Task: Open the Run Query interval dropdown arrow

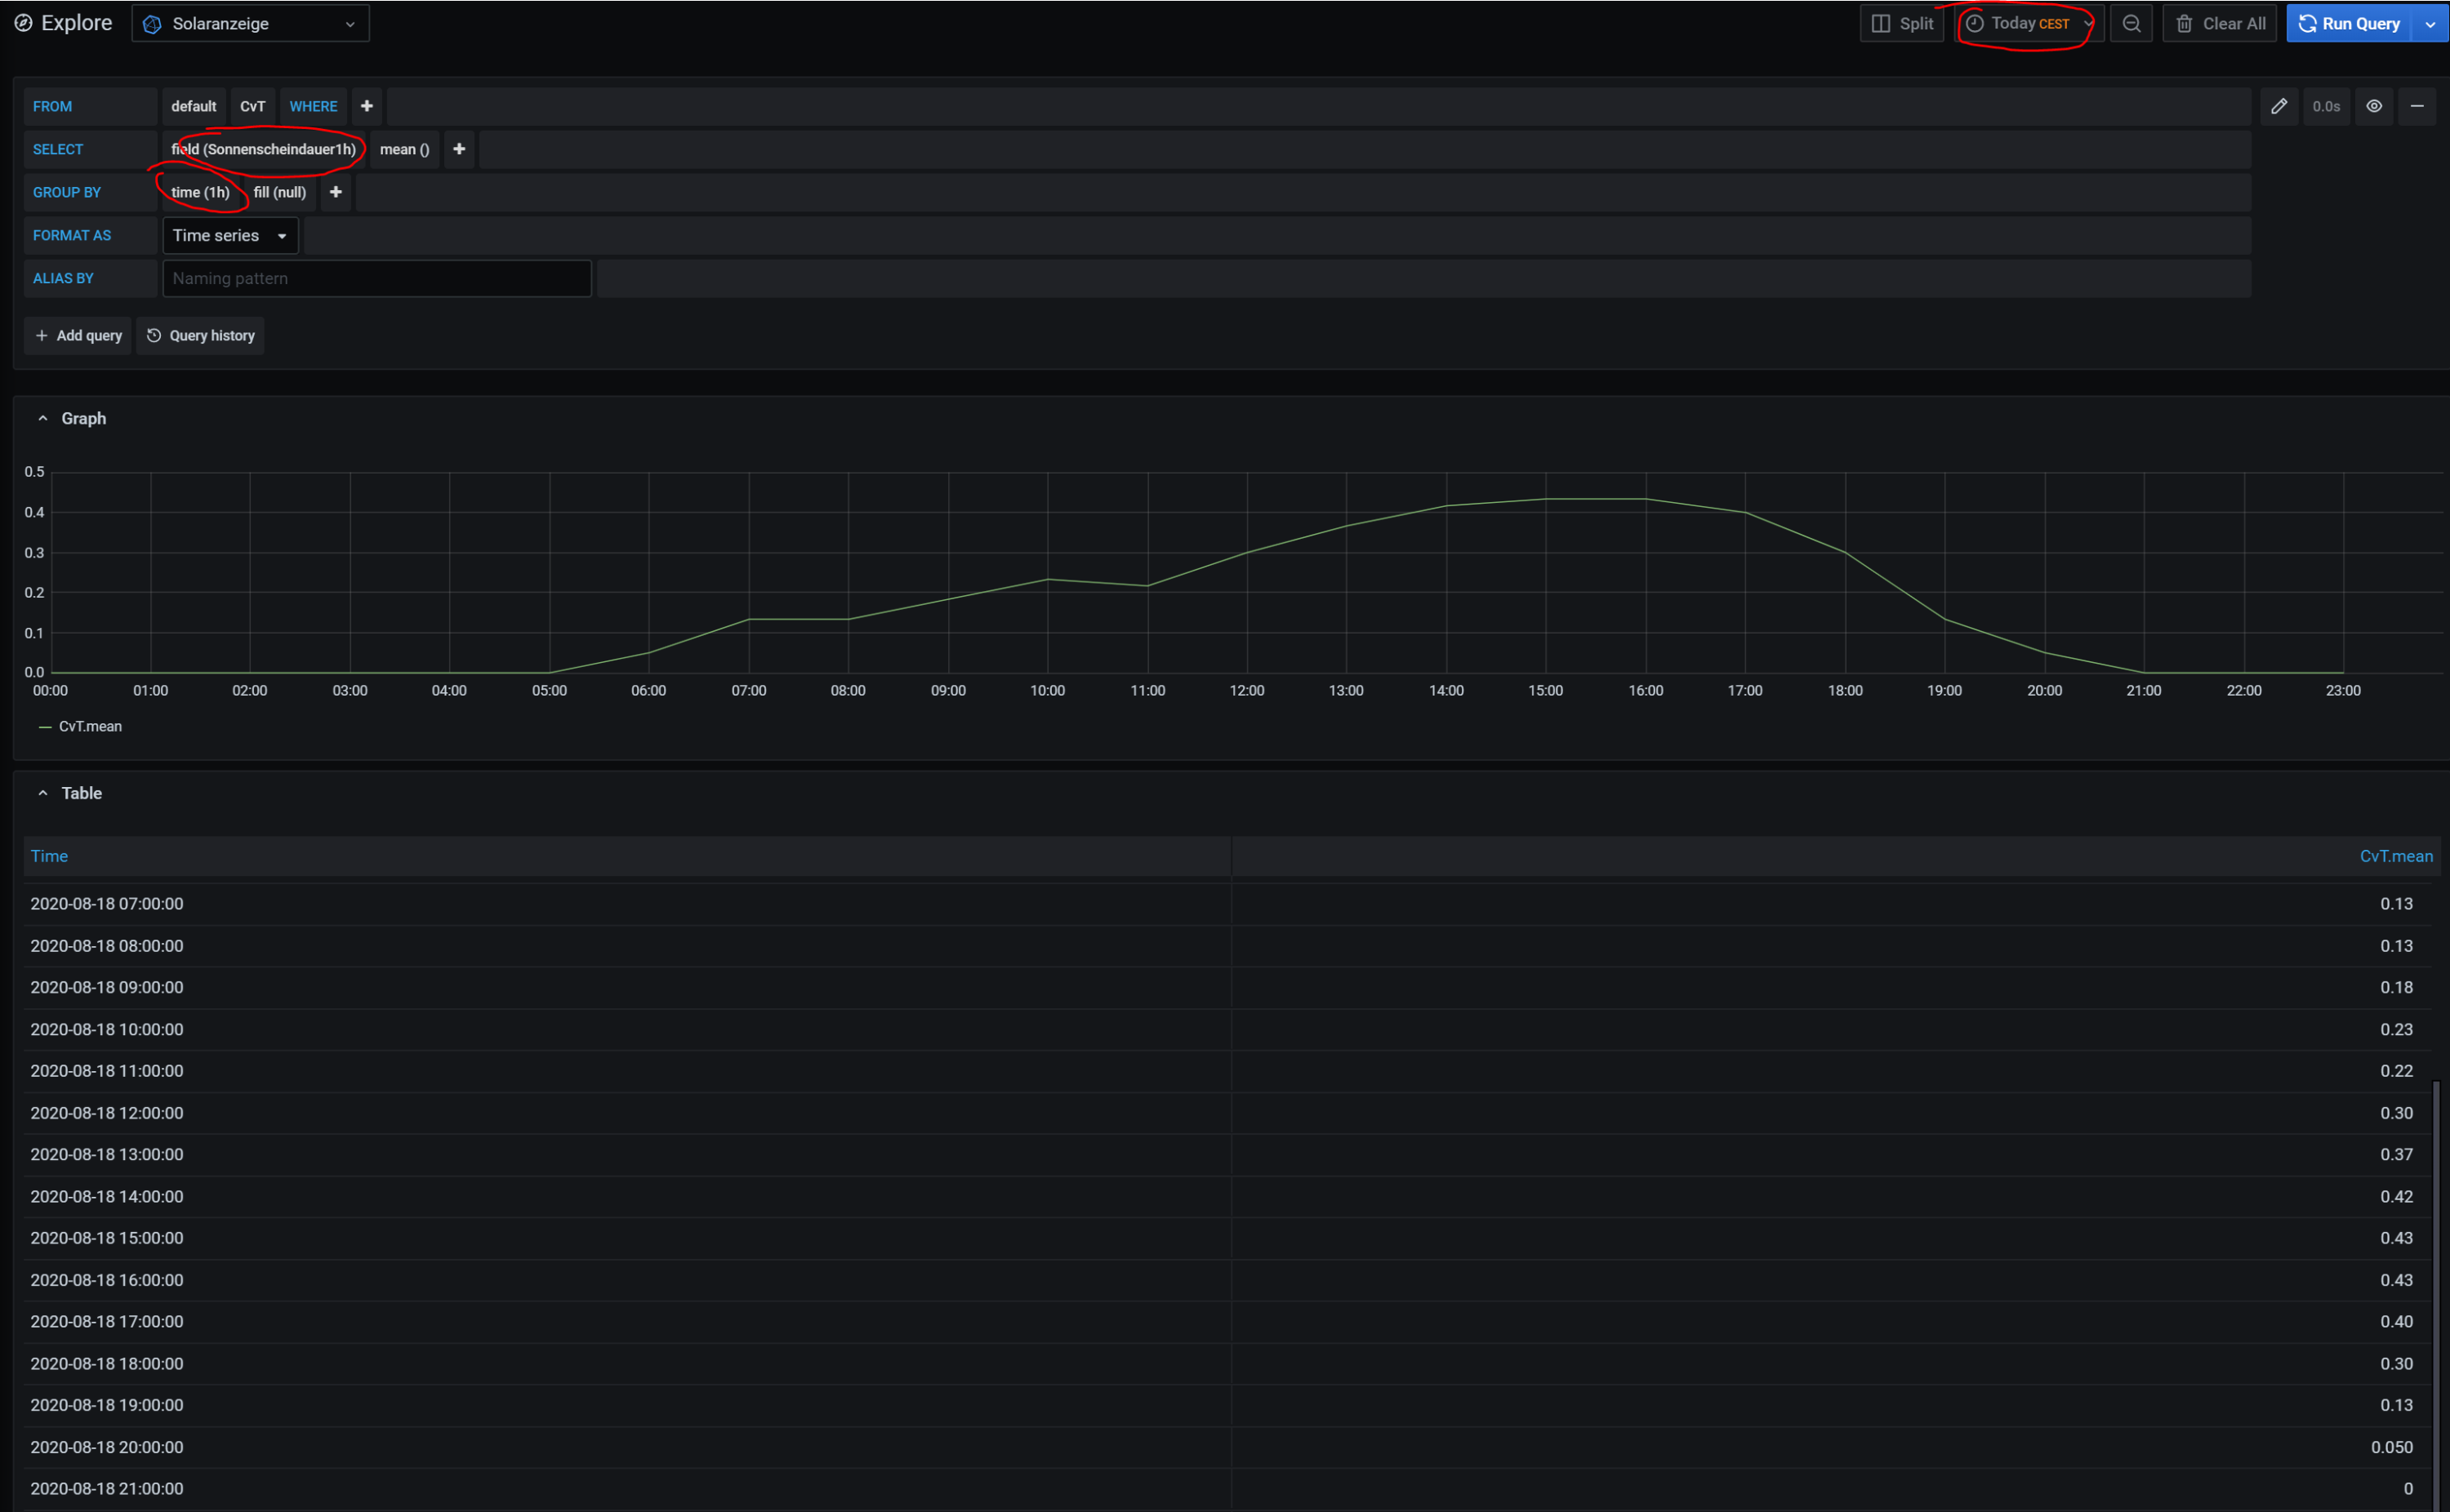Action: point(2430,24)
